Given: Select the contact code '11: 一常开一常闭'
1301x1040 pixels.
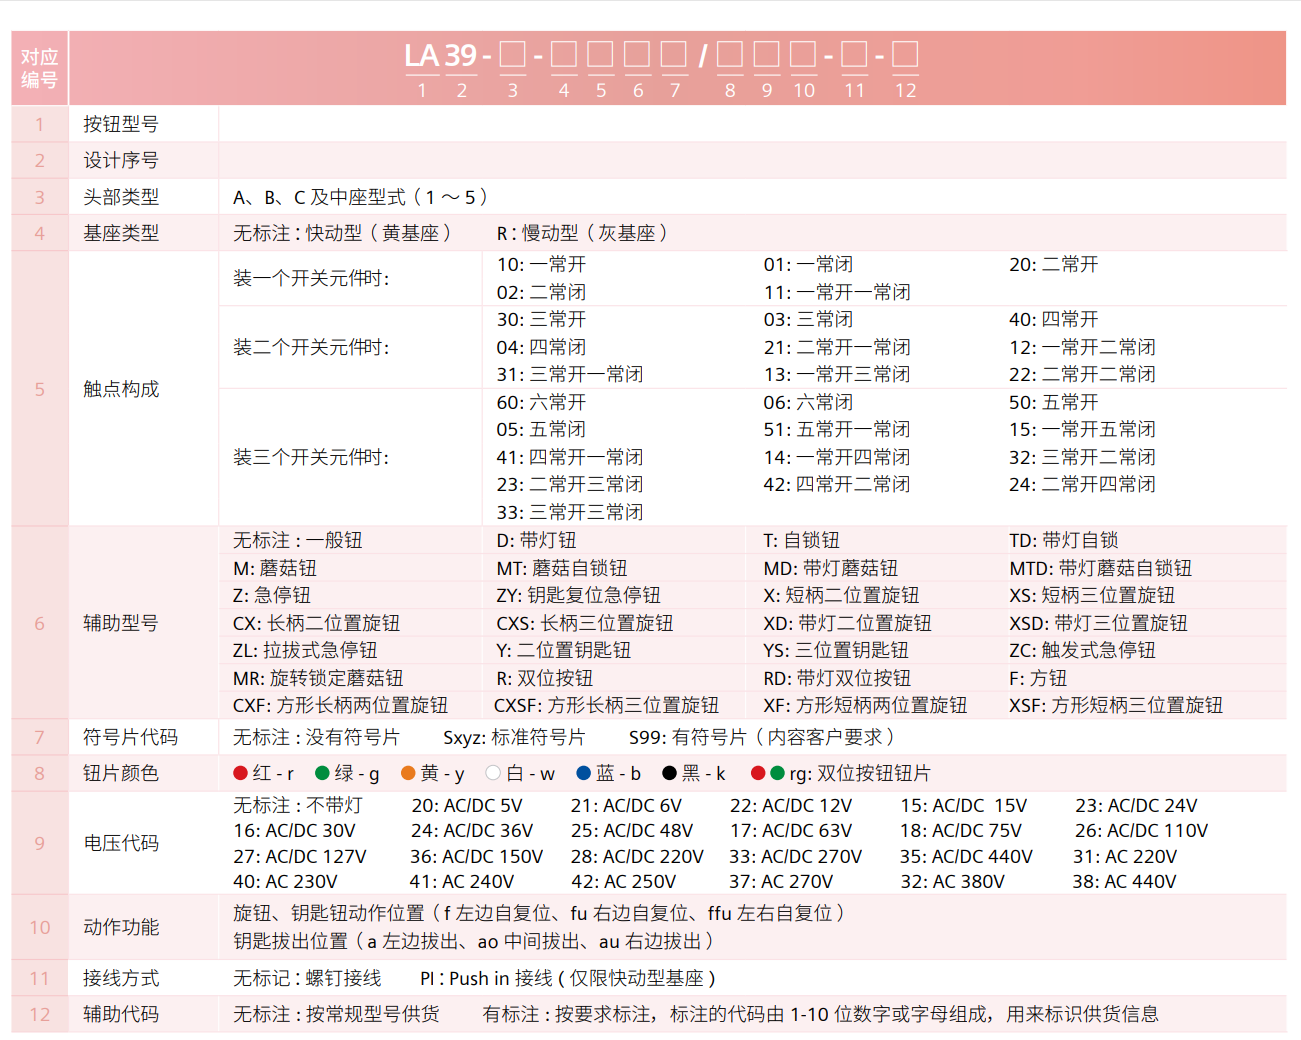Looking at the screenshot, I should [x=837, y=292].
